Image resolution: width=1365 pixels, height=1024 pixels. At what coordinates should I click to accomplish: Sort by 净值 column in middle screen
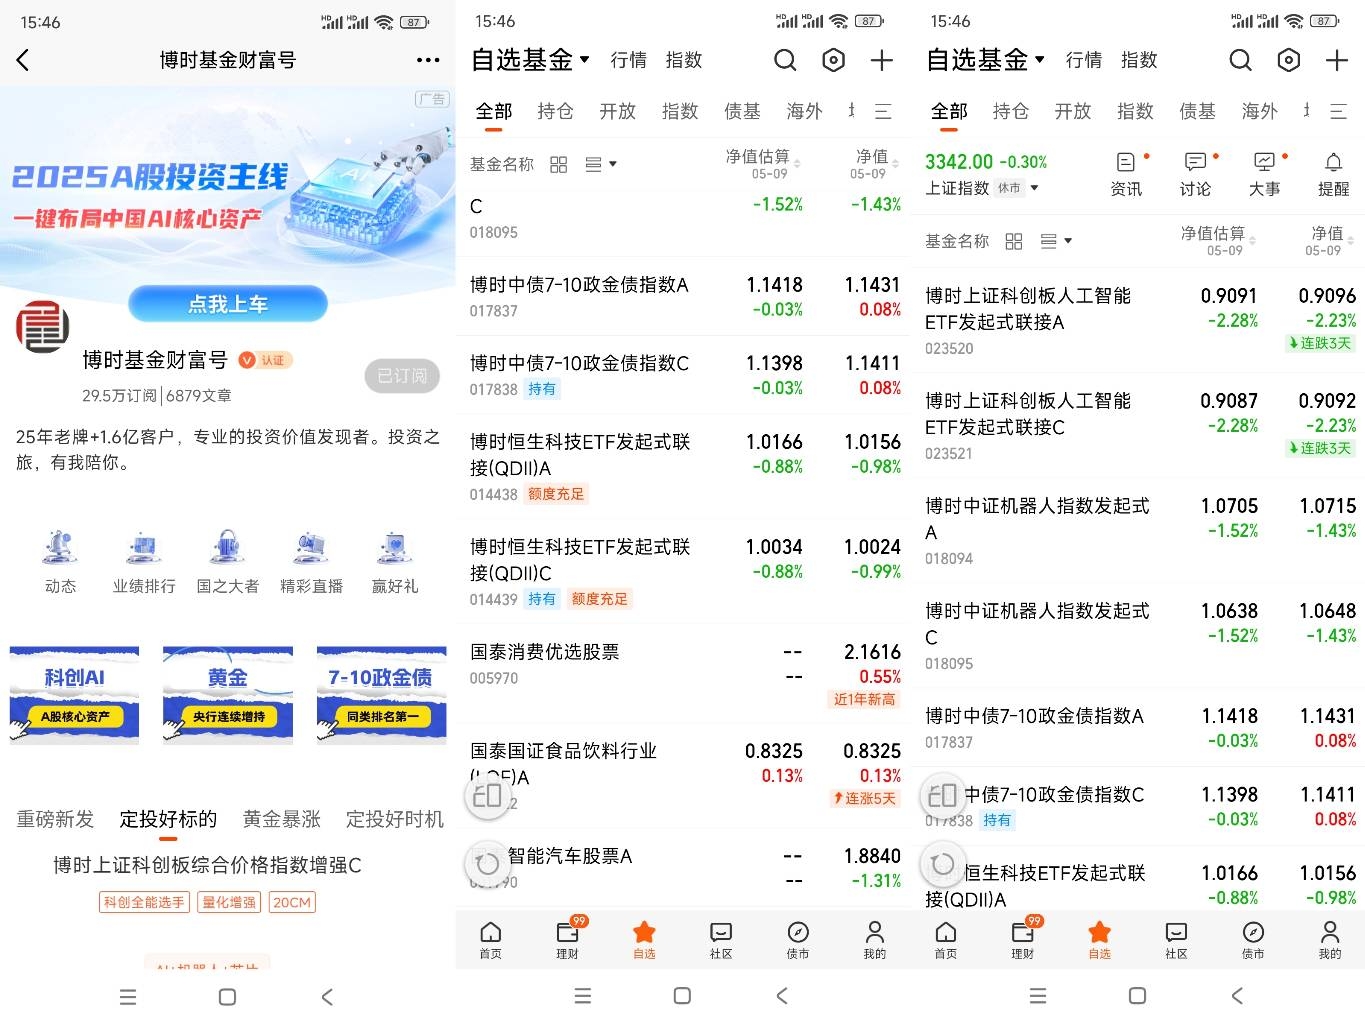tap(876, 164)
